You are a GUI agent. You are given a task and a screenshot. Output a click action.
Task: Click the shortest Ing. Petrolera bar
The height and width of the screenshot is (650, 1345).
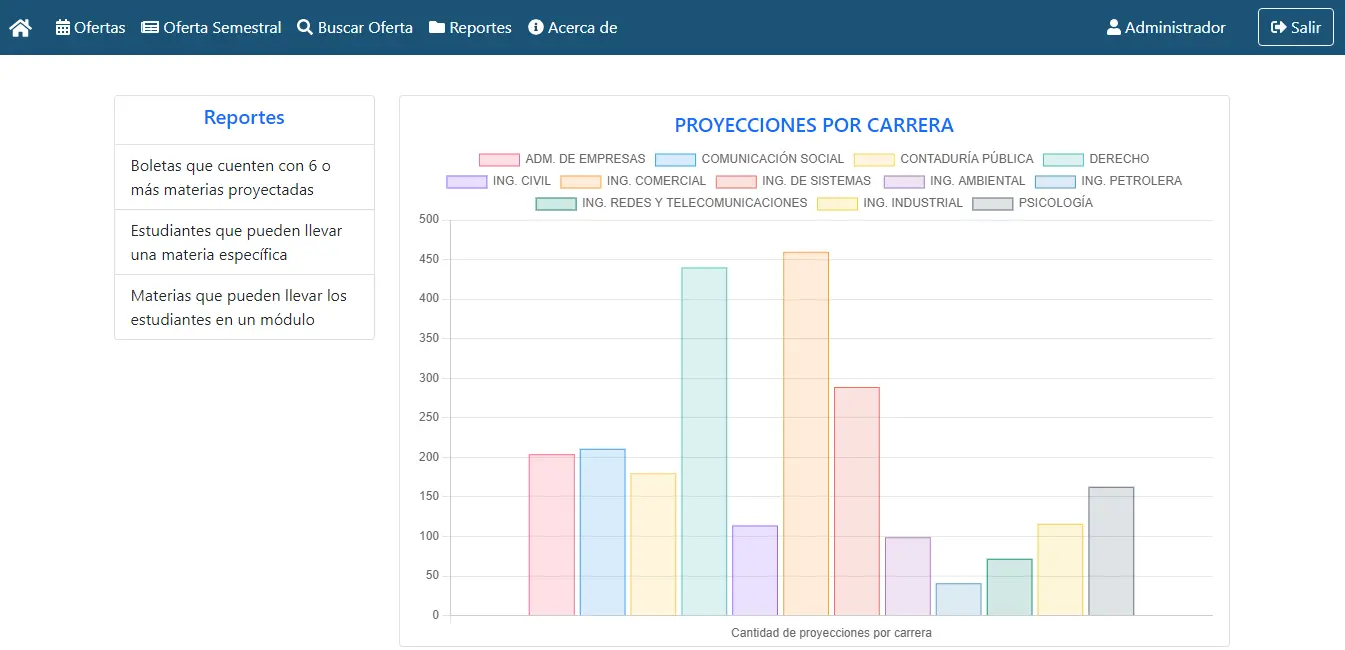tap(958, 599)
